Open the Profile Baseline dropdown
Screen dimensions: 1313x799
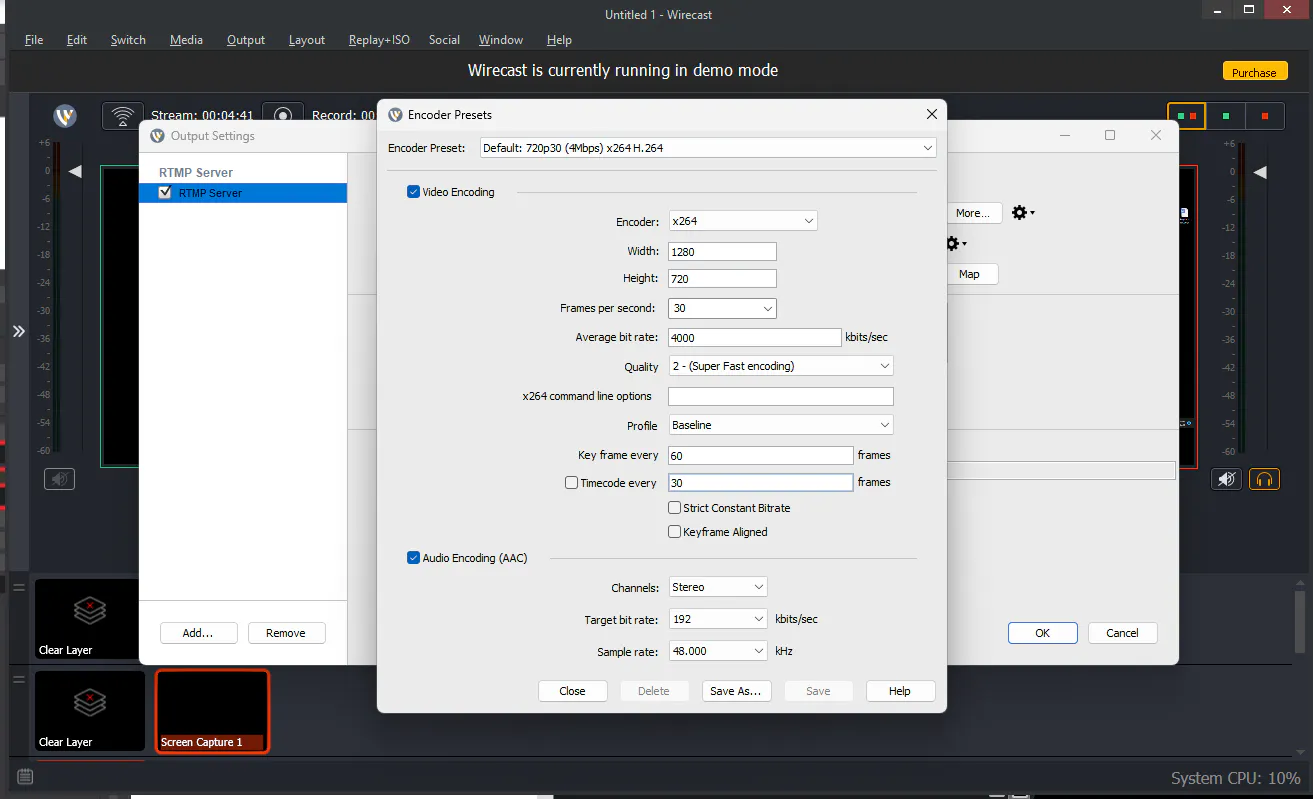[781, 425]
